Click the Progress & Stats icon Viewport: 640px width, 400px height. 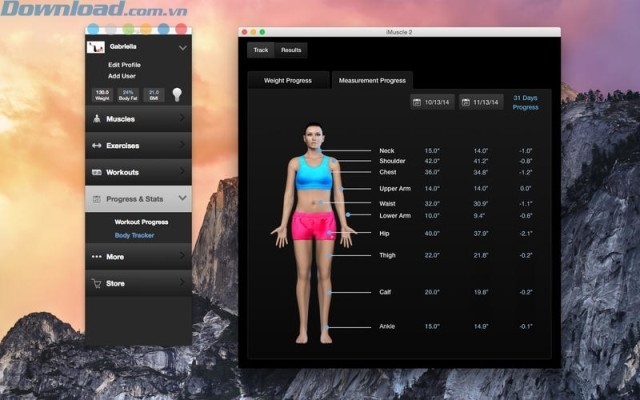point(97,199)
